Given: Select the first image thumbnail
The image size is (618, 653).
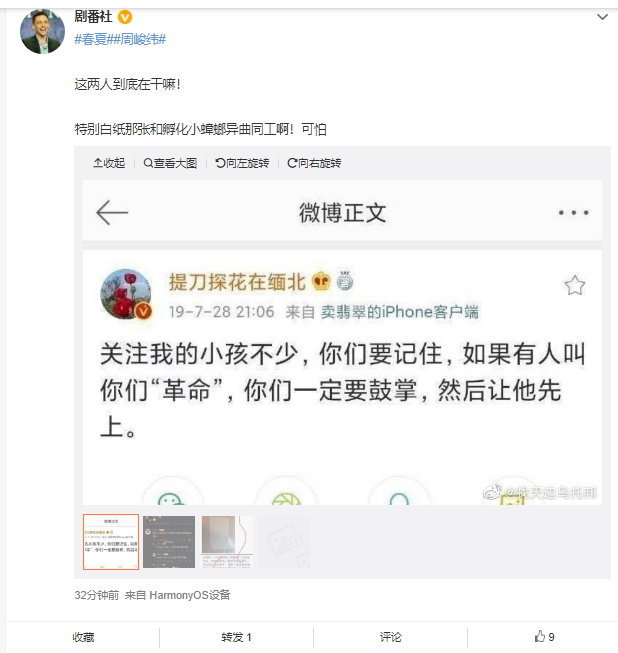Looking at the screenshot, I should 111,542.
